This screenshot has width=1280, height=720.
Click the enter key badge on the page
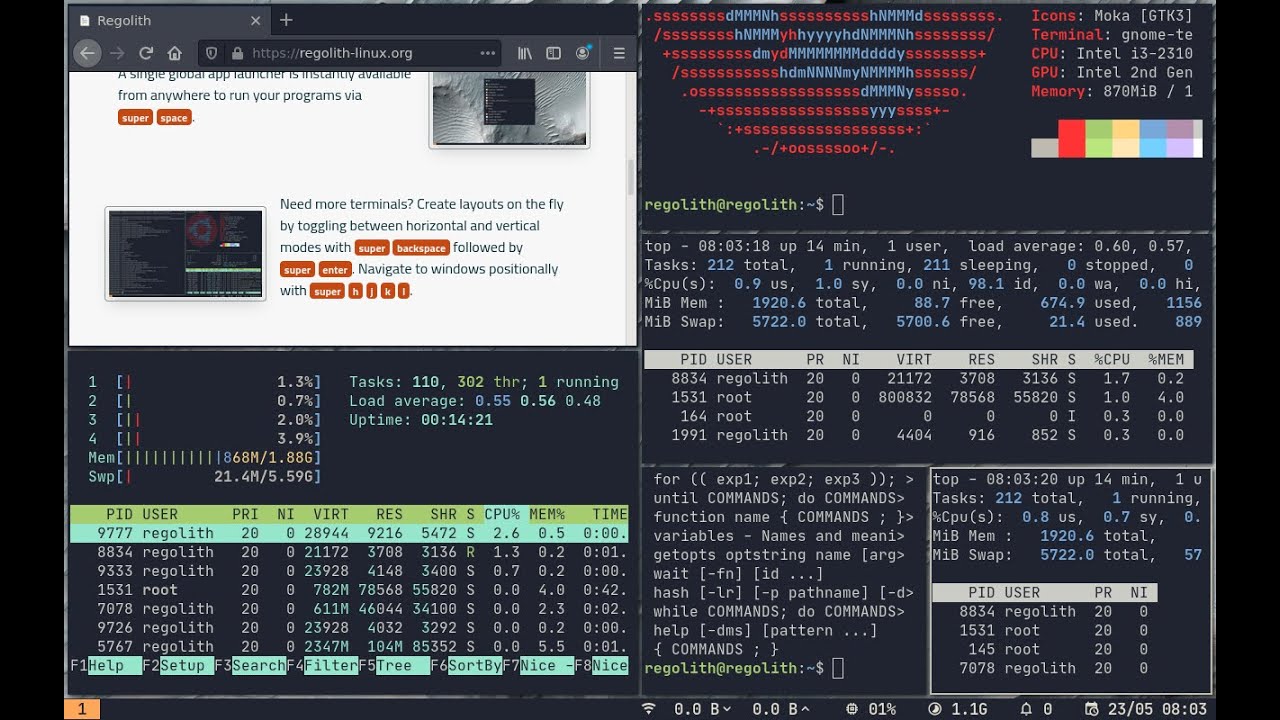tap(335, 270)
